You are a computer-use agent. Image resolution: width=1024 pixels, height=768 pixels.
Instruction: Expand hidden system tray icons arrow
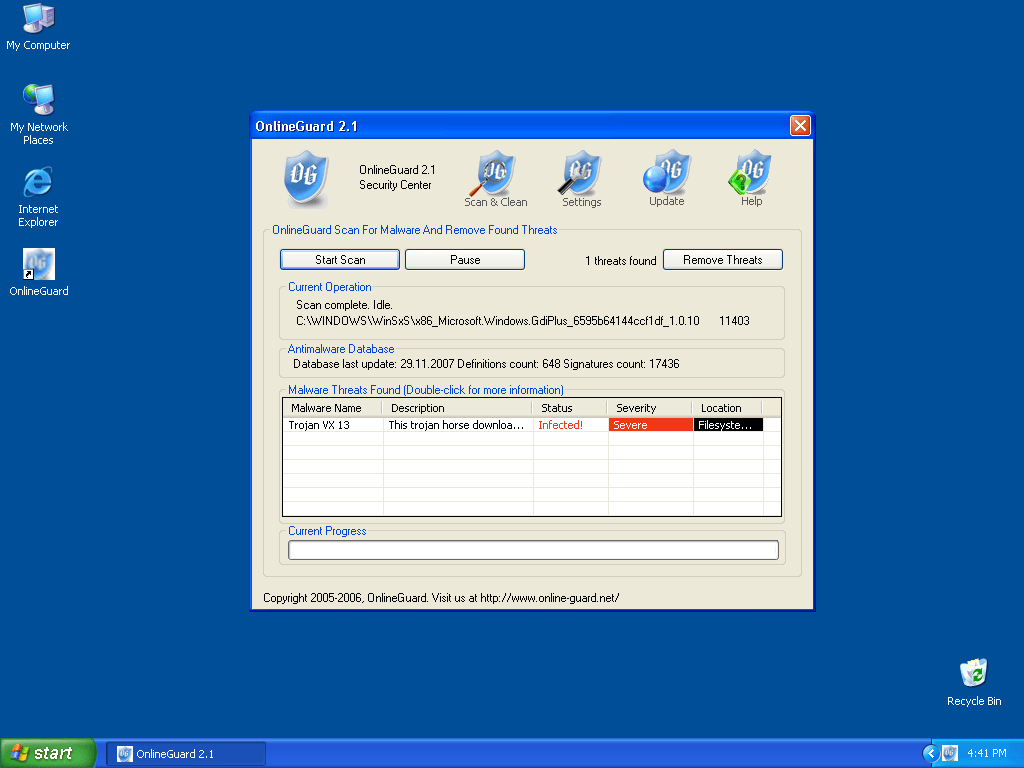tap(931, 753)
